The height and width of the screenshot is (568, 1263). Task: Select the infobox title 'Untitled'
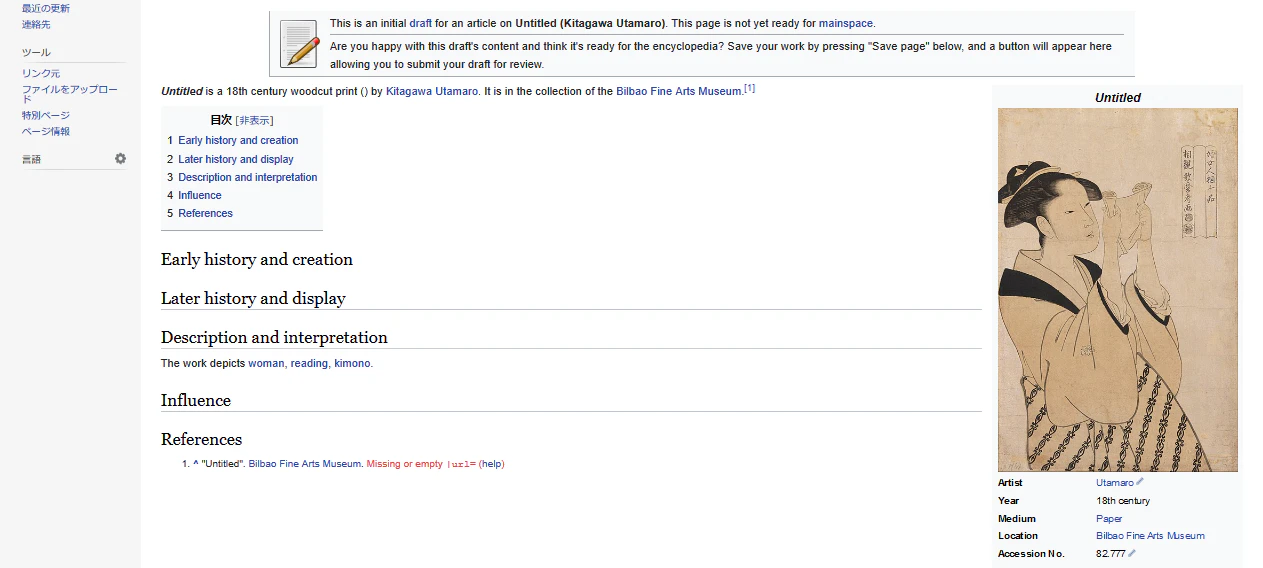point(1117,97)
